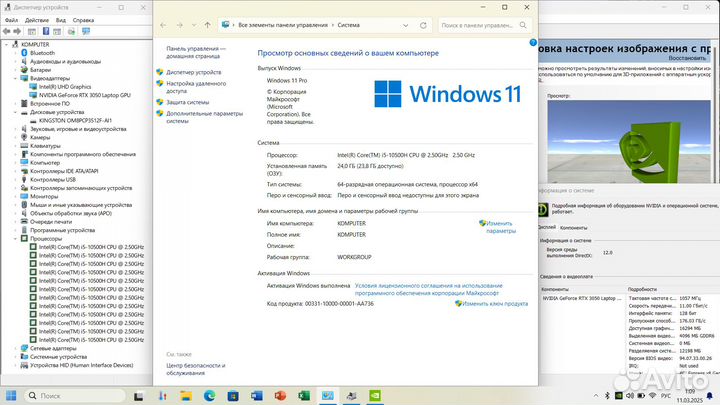Image resolution: width=720 pixels, height=405 pixels.
Task: Select the Bluetooth icon in the device tree
Action: coord(24,53)
